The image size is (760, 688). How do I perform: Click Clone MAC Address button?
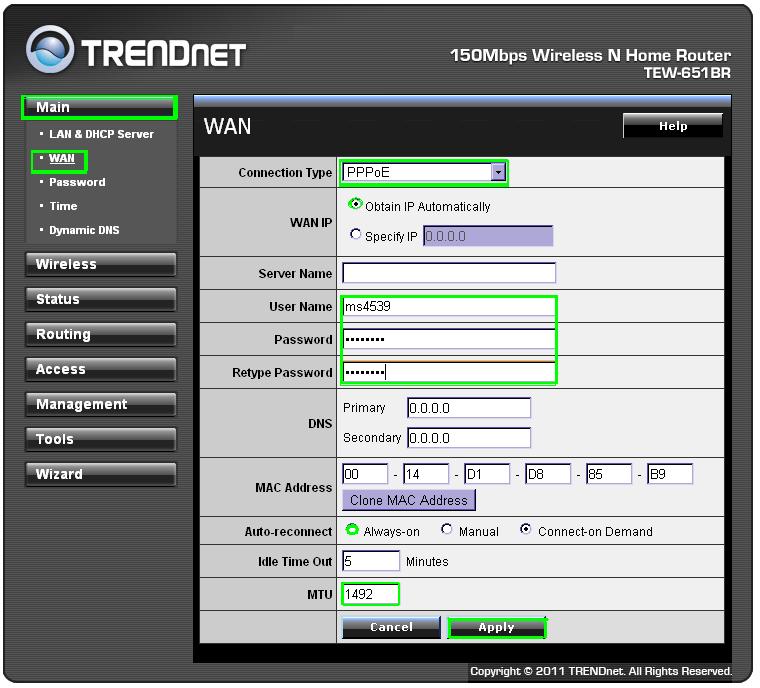(x=409, y=500)
